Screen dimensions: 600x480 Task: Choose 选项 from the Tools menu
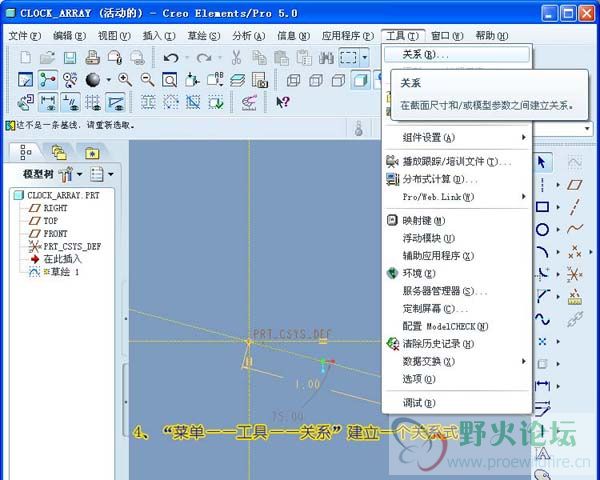point(457,379)
